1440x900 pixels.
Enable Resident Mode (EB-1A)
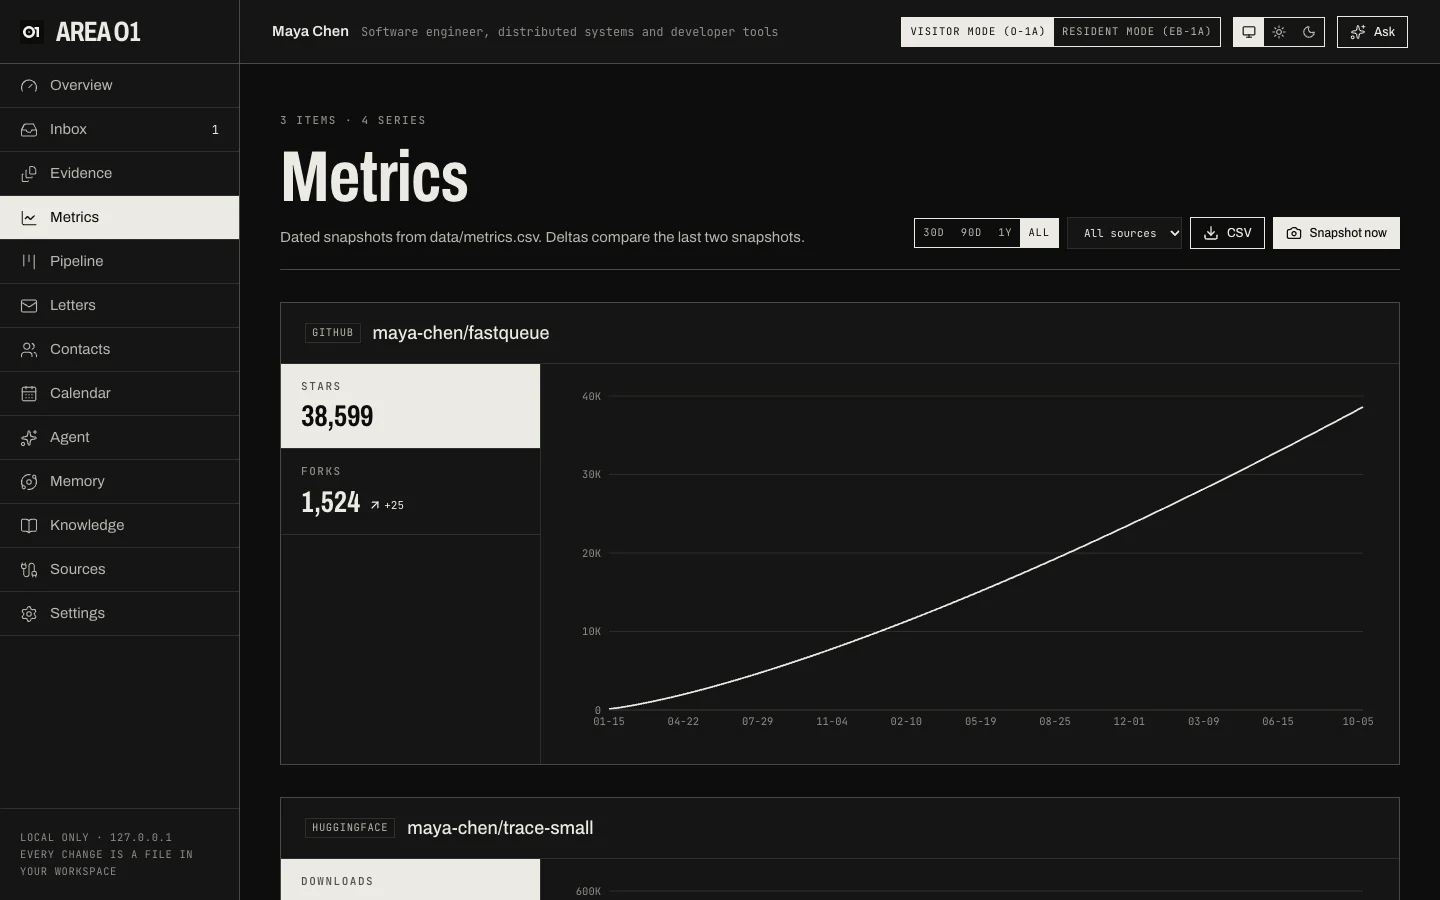coord(1136,32)
